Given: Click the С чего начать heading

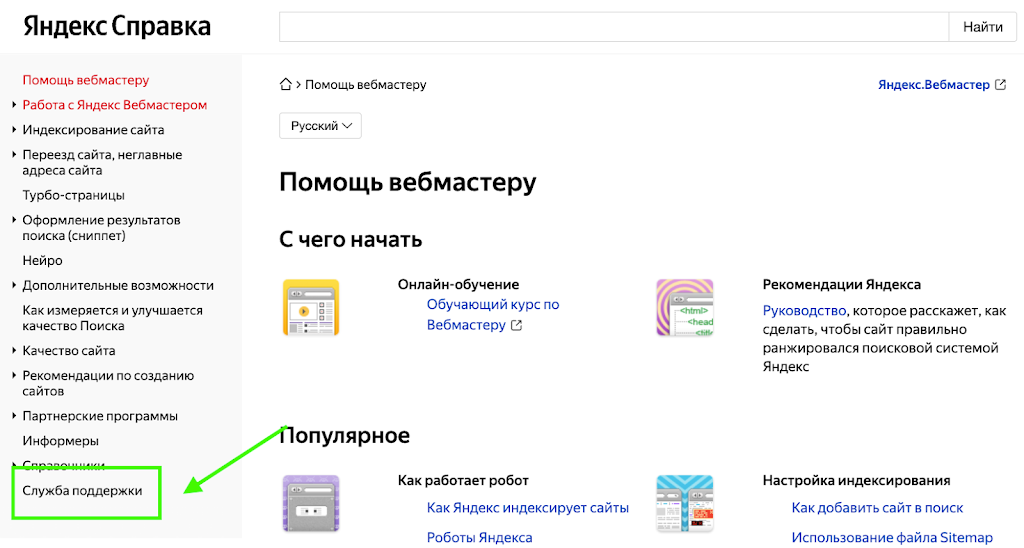Looking at the screenshot, I should coord(351,240).
